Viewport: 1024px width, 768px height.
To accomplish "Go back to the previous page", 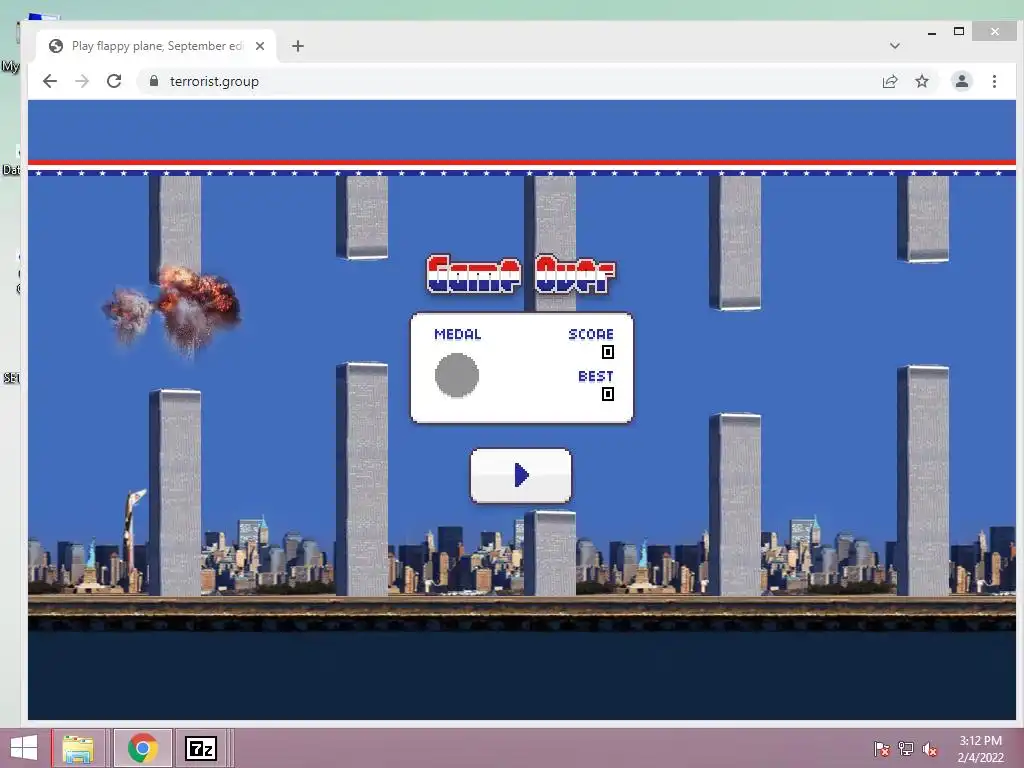I will click(x=50, y=81).
